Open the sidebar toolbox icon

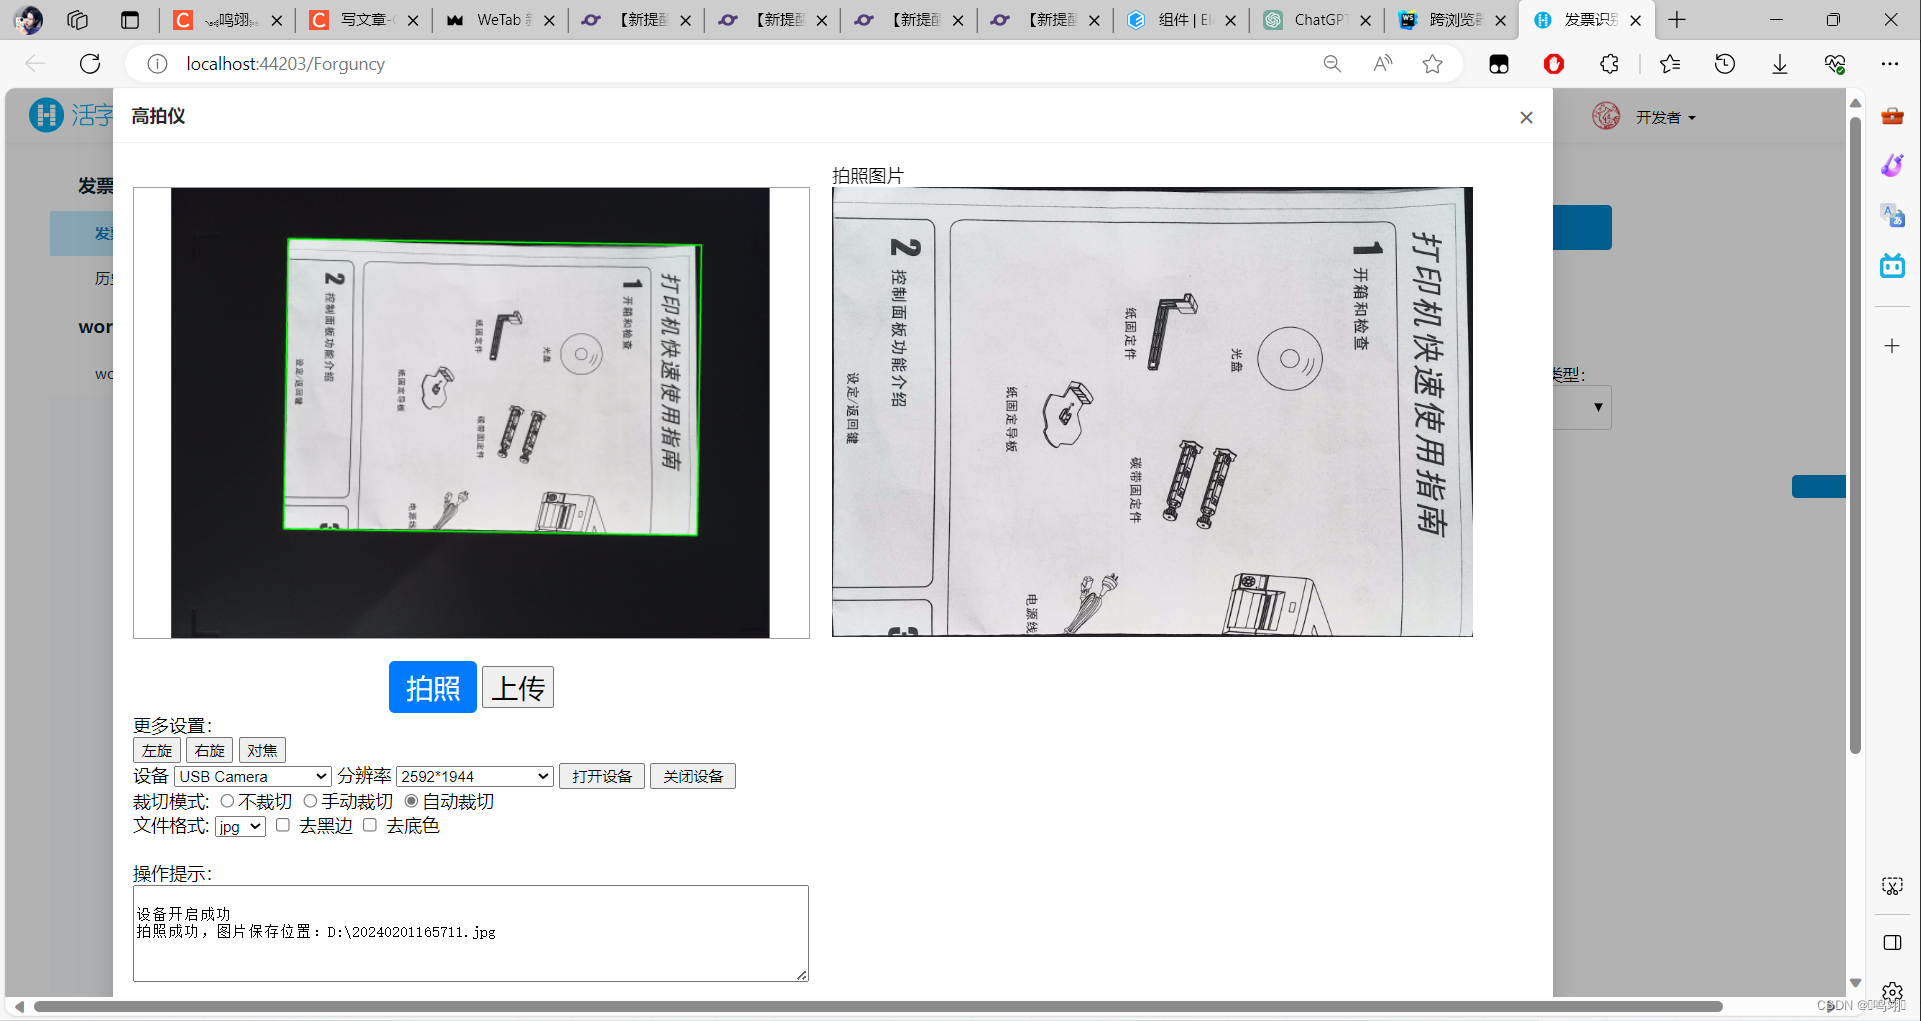1892,116
